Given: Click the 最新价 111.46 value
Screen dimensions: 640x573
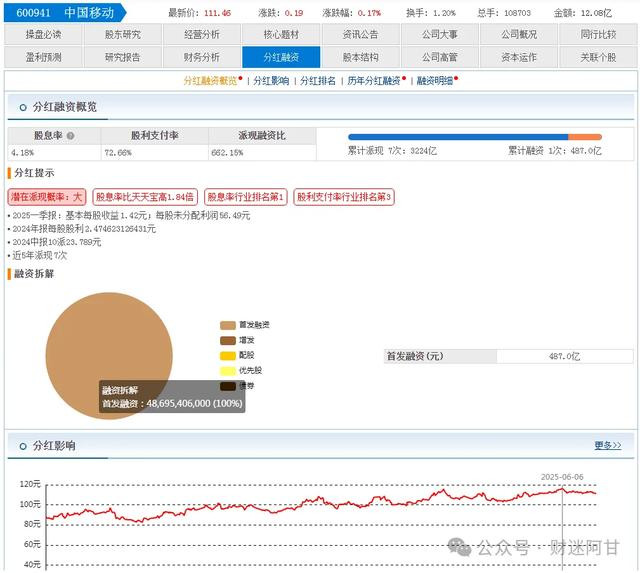Looking at the screenshot, I should [217, 13].
